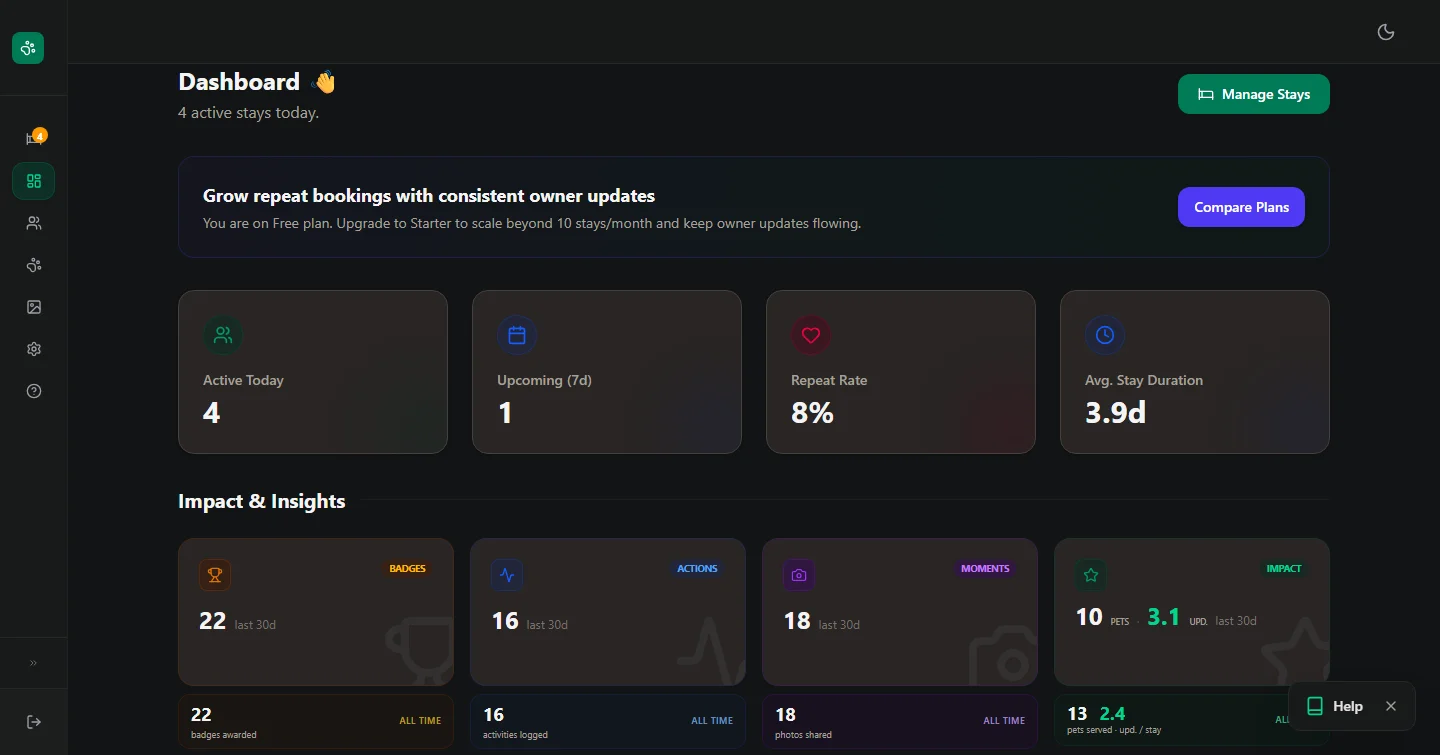Click the Manage Stays button
Image resolution: width=1440 pixels, height=755 pixels.
pyautogui.click(x=1254, y=94)
